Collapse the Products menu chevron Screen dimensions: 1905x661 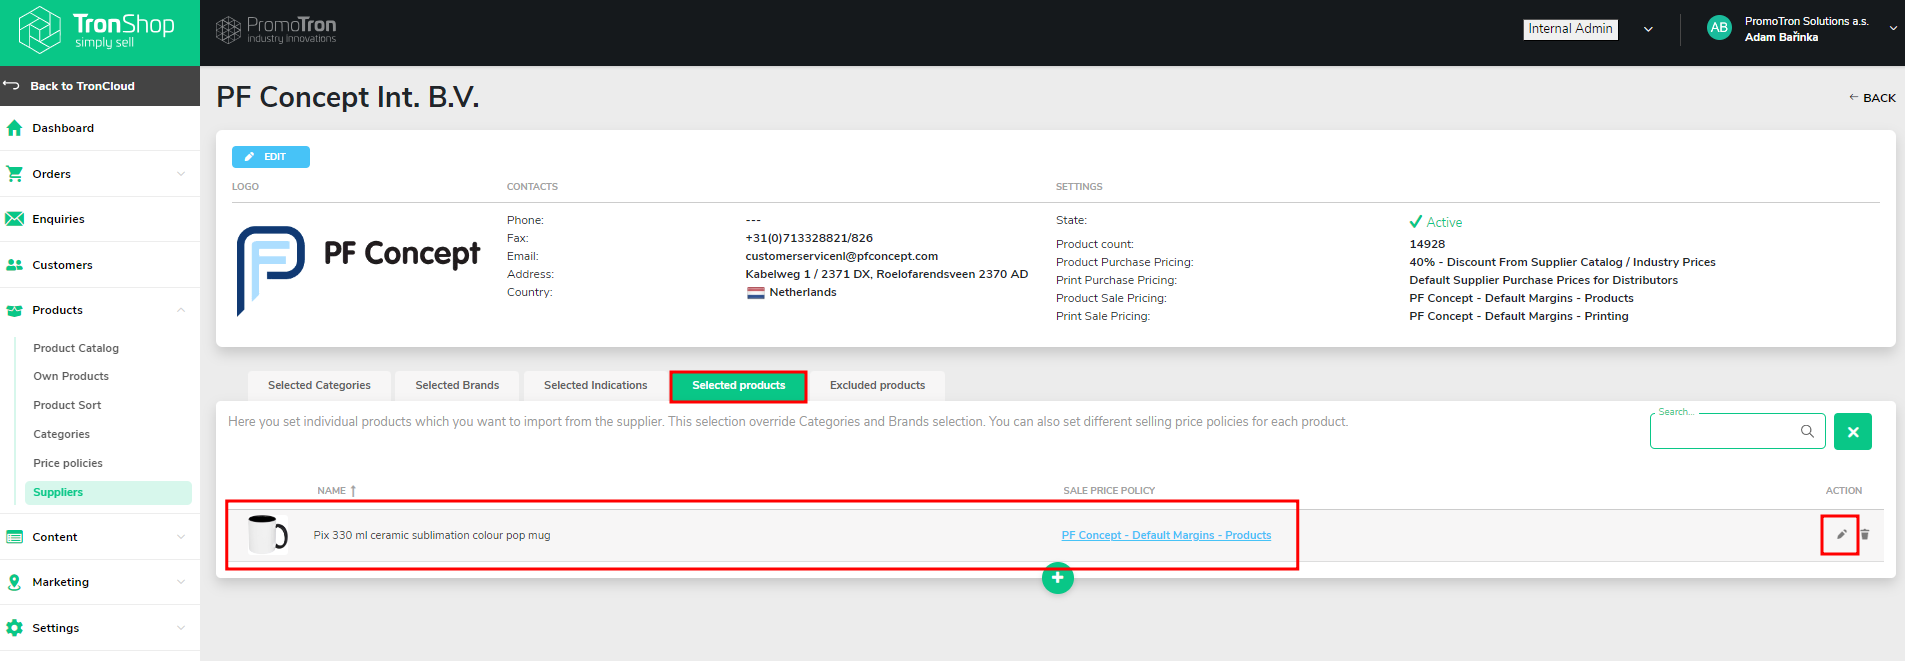(181, 310)
